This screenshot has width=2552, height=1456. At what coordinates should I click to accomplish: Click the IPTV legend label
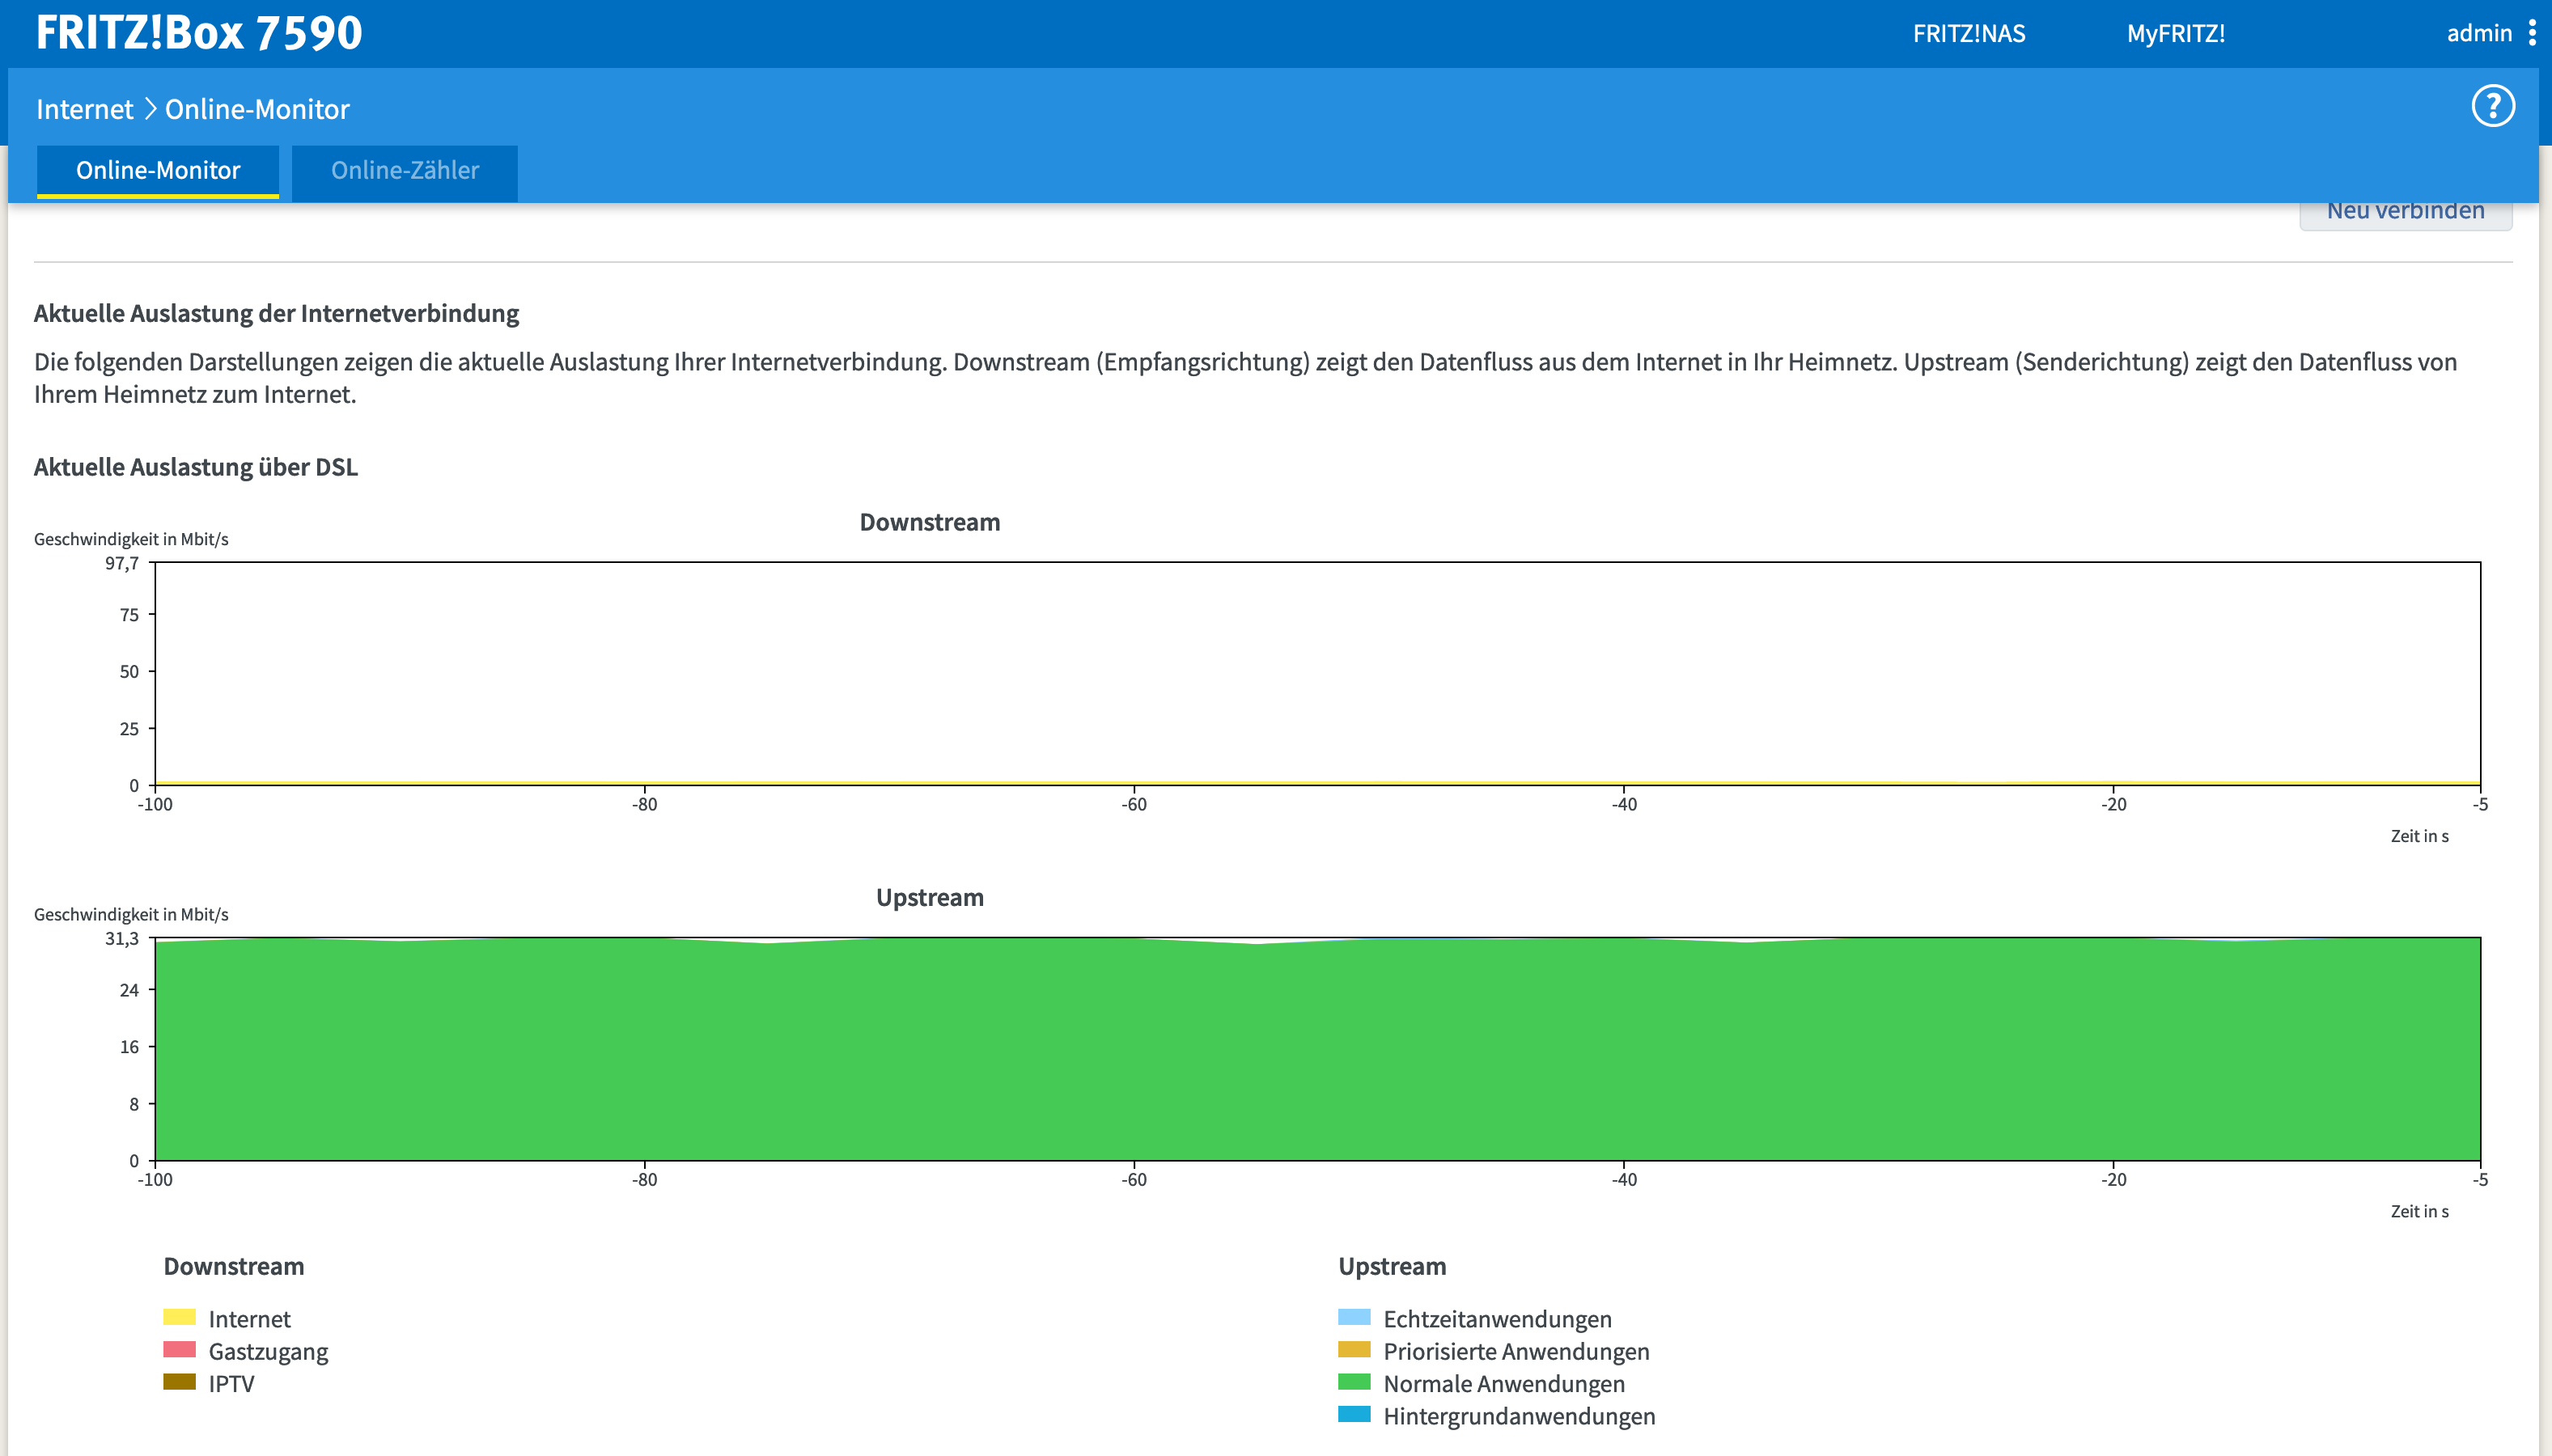point(231,1384)
